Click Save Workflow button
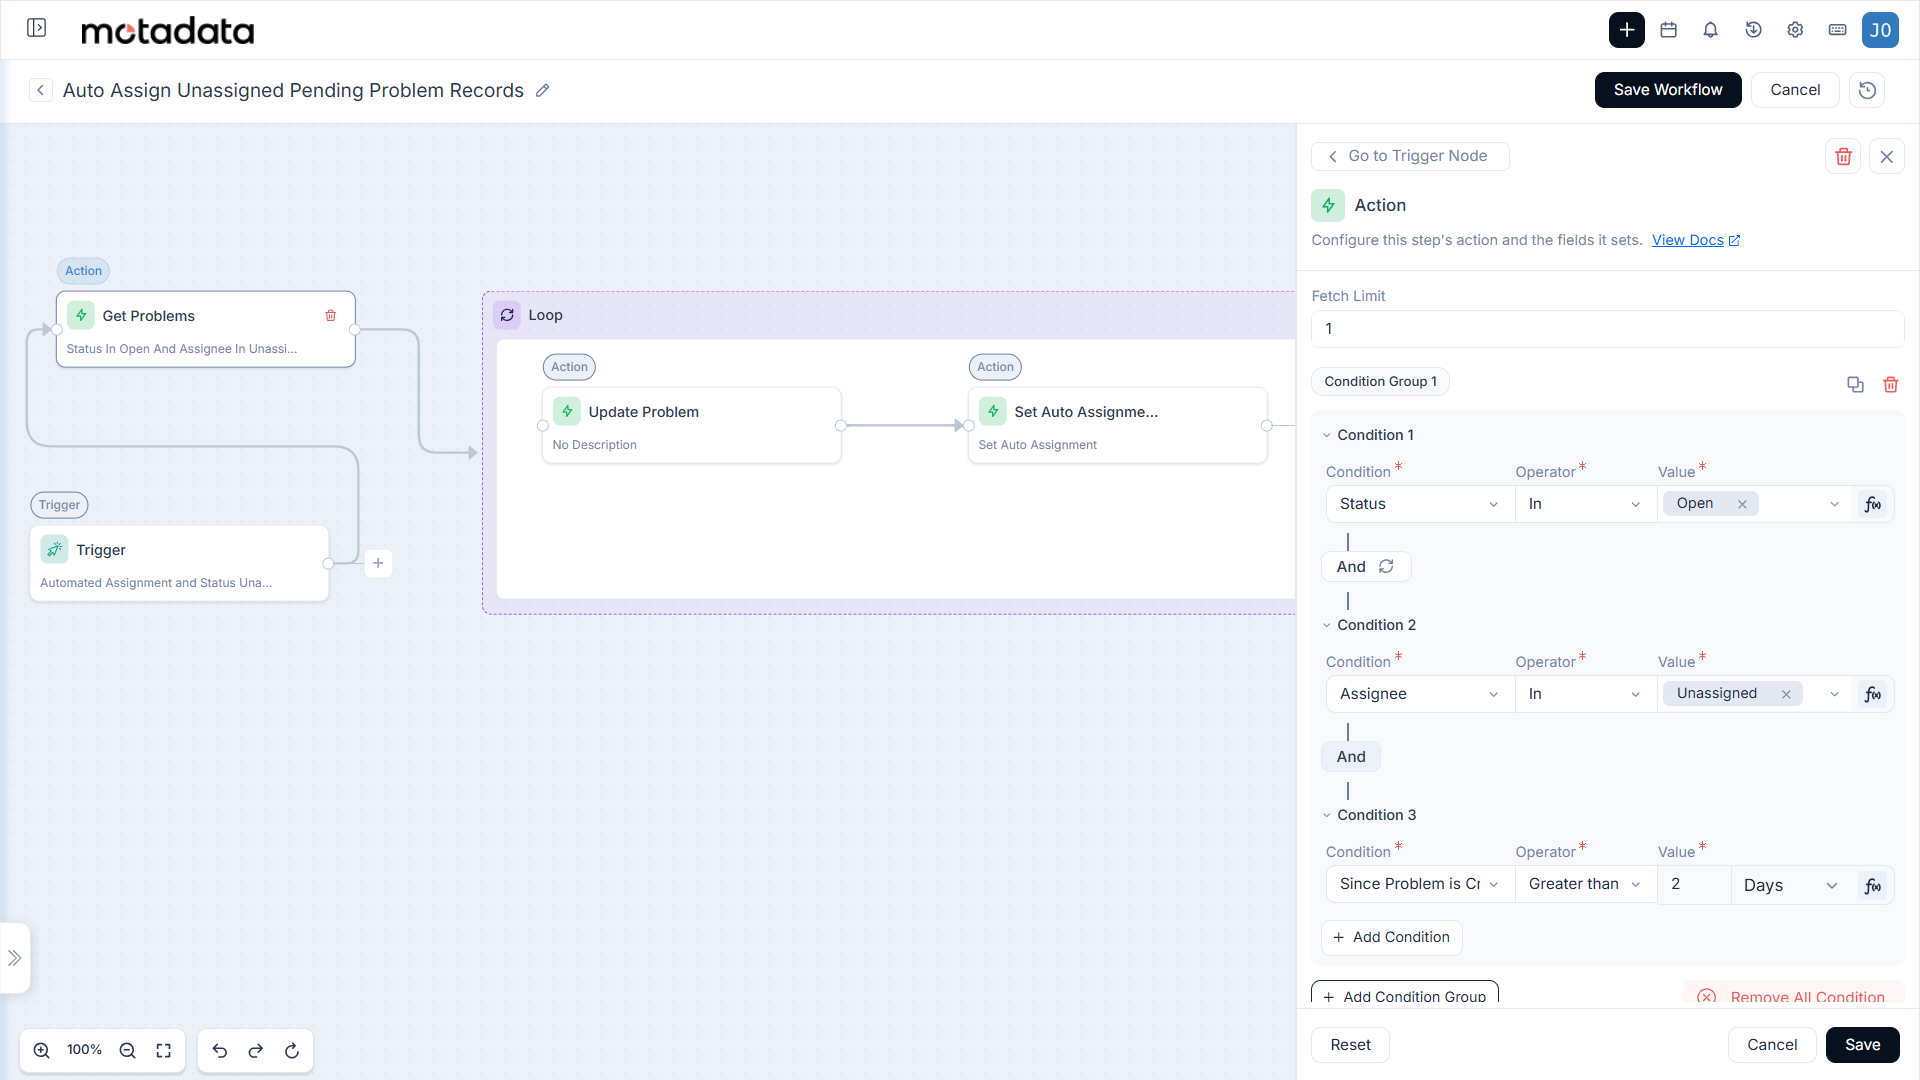Screen dimensions: 1920x1080 pyautogui.click(x=1667, y=90)
